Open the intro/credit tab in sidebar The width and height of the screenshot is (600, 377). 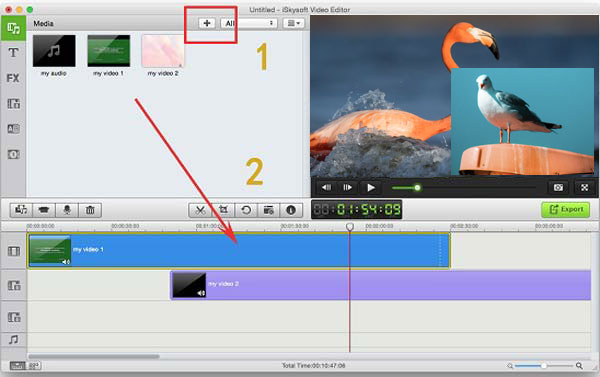(14, 155)
